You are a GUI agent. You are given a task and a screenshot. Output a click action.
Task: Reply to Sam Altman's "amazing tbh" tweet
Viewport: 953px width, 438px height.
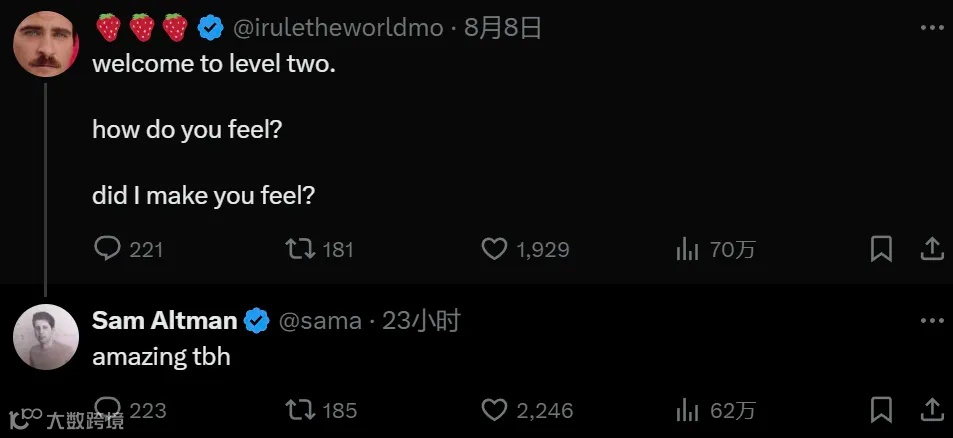[107, 409]
